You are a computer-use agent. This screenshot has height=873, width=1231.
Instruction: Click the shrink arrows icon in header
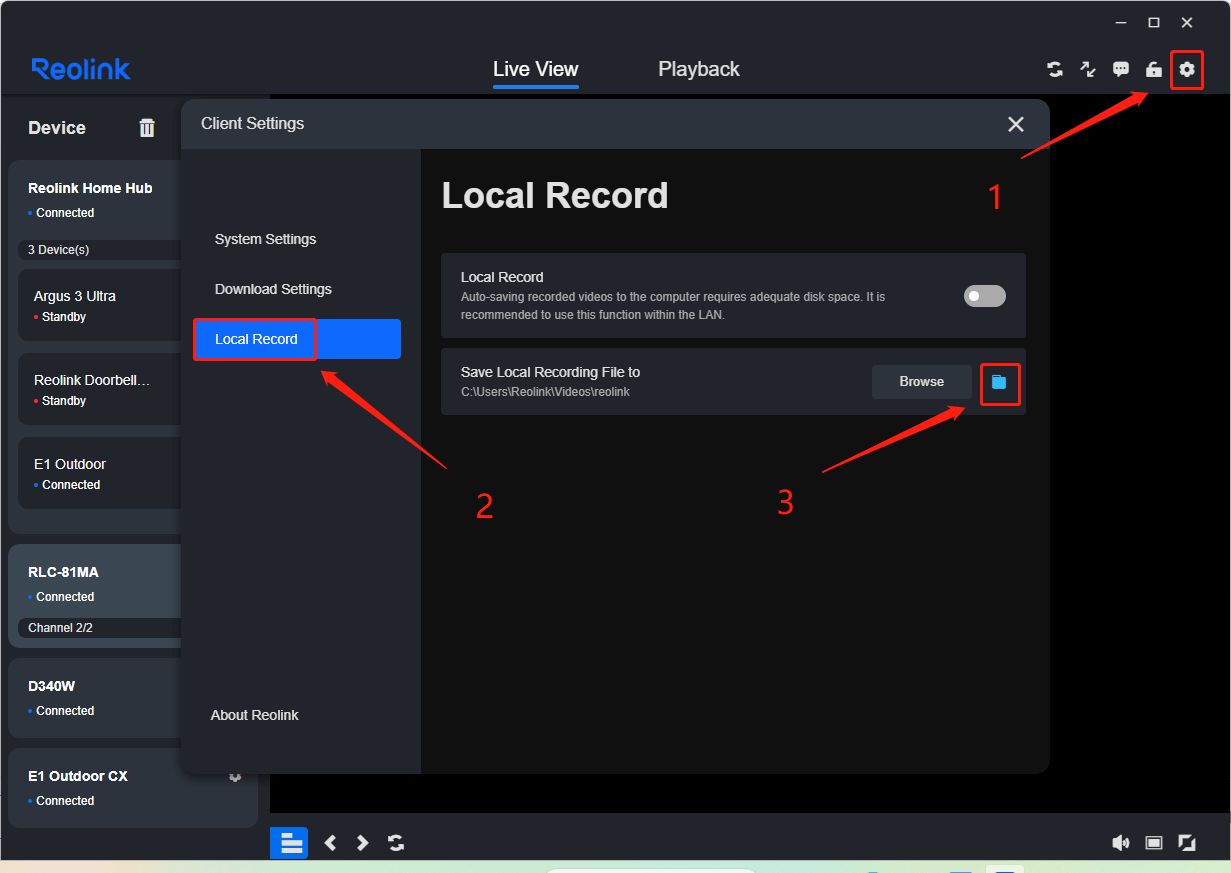(x=1088, y=69)
